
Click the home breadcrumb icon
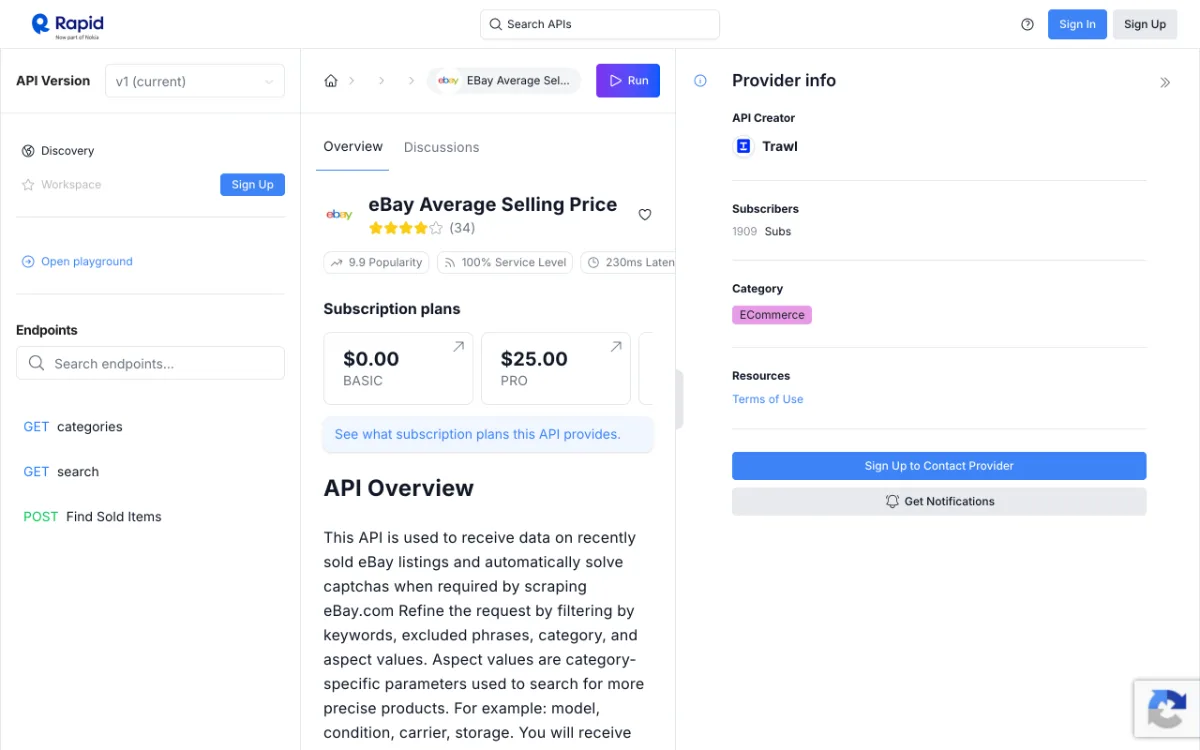coord(331,81)
